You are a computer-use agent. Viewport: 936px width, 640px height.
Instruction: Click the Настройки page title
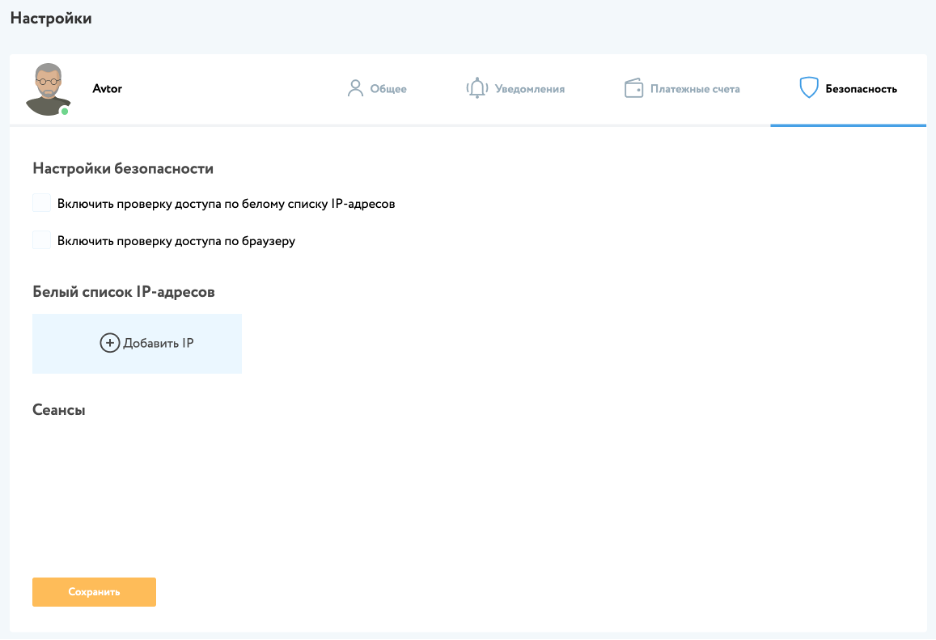coord(51,19)
